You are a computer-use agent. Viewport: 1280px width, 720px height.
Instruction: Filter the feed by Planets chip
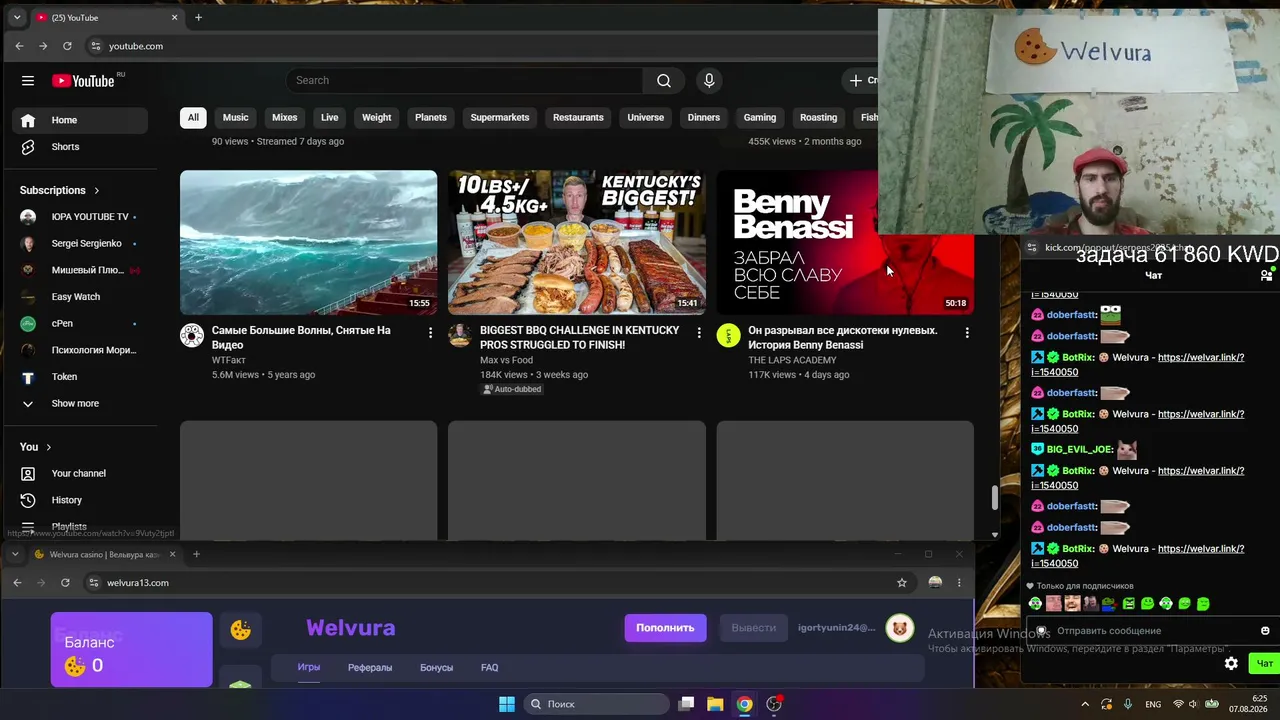tap(431, 118)
